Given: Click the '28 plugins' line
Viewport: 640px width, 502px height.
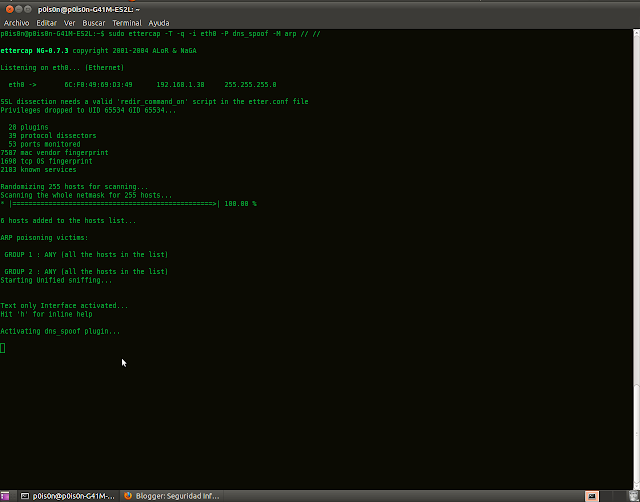Looking at the screenshot, I should click(28, 127).
